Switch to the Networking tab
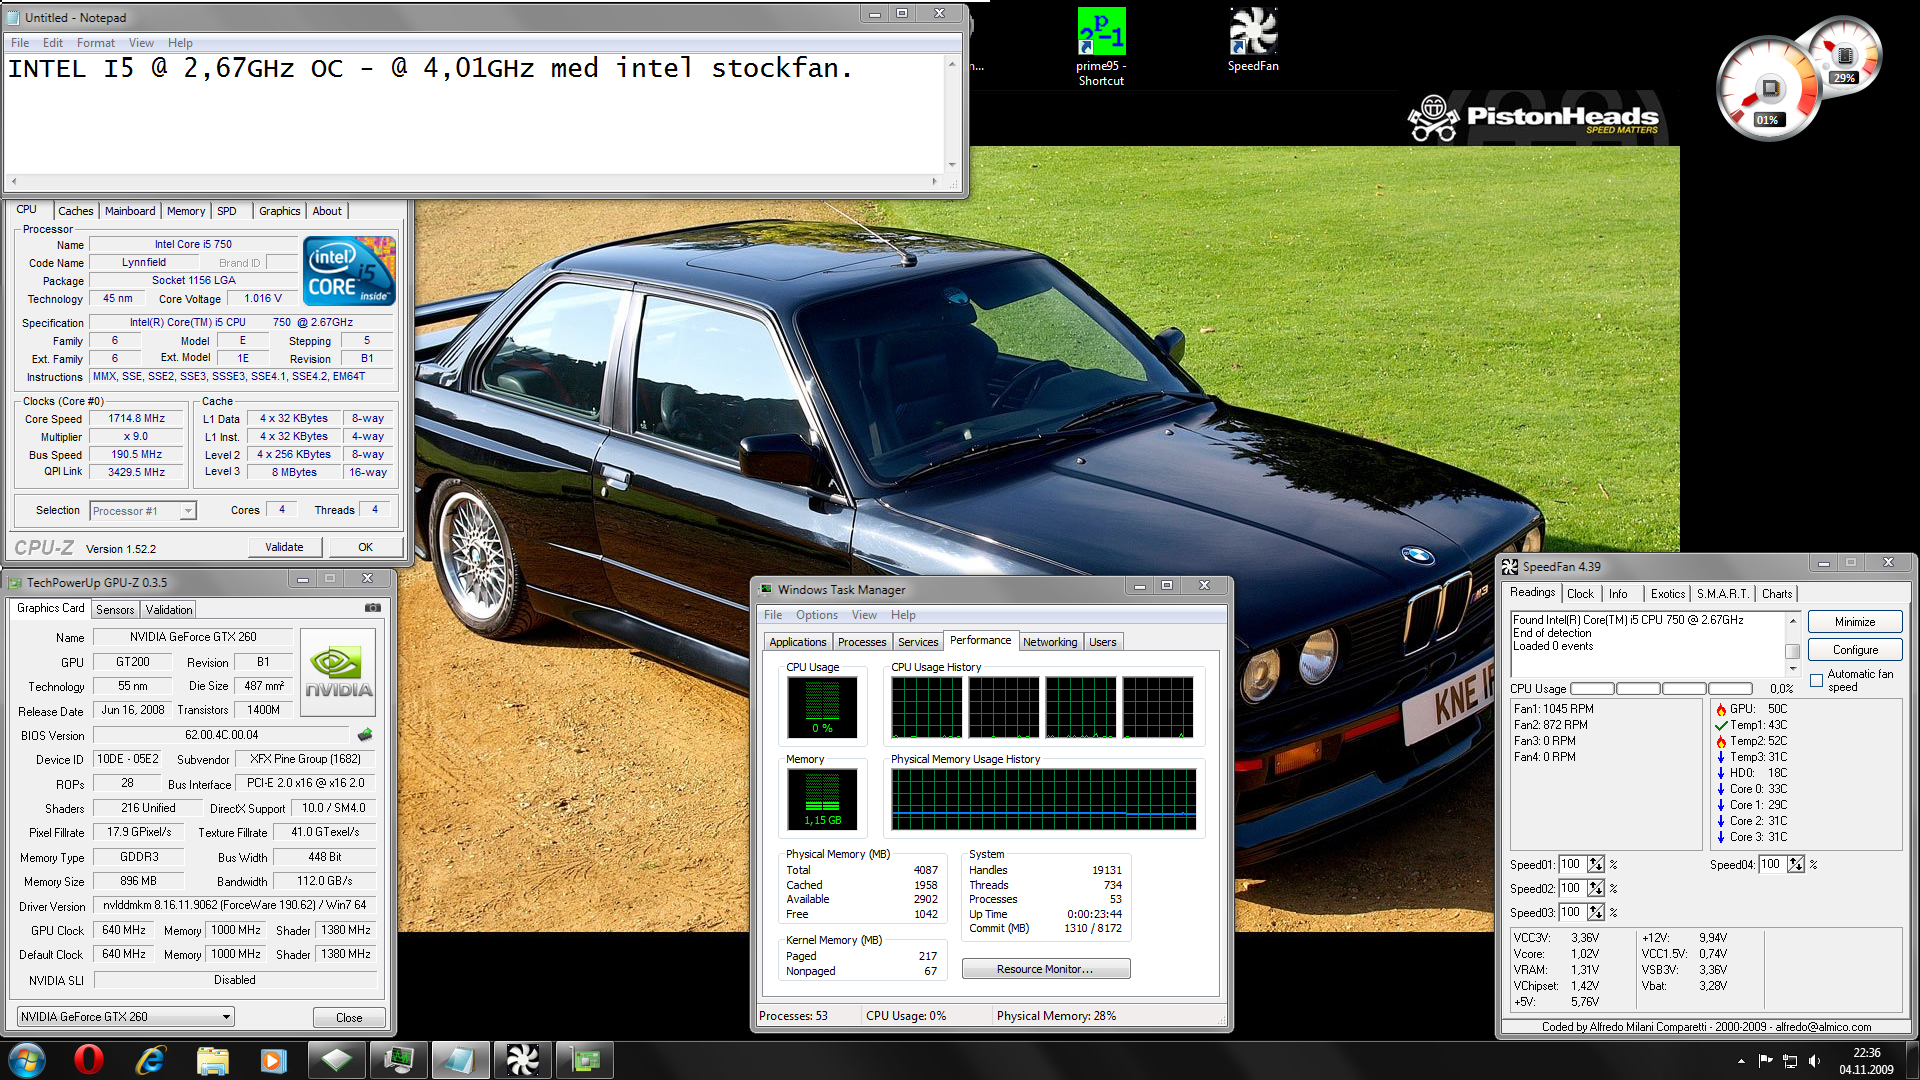 pos(1049,642)
